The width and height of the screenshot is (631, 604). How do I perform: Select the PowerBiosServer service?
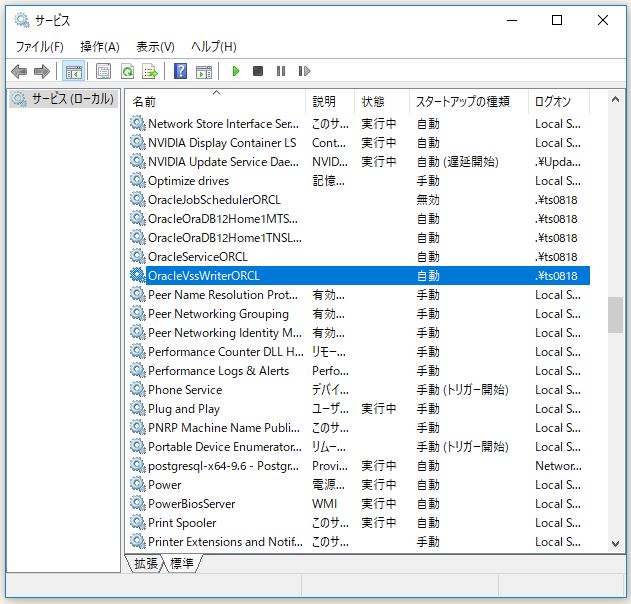359,504
